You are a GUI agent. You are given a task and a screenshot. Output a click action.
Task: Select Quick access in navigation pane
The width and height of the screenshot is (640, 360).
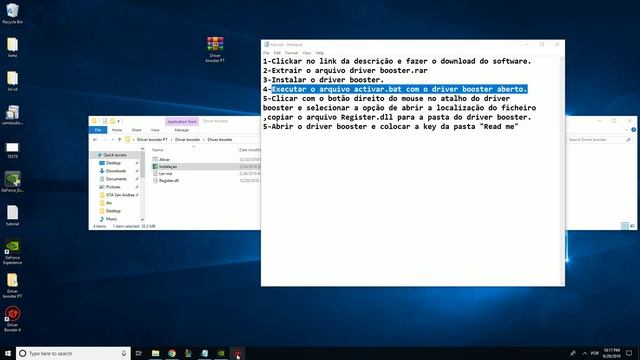coord(115,155)
